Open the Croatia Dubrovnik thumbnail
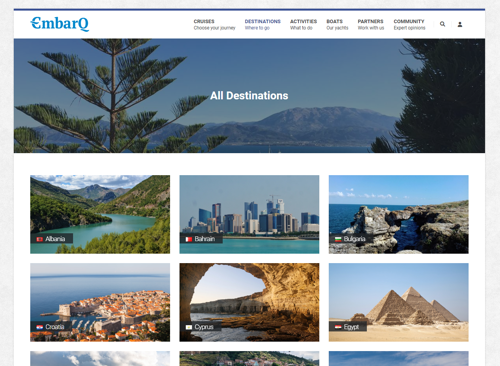Viewport: 500px width, 366px height. pos(100,302)
